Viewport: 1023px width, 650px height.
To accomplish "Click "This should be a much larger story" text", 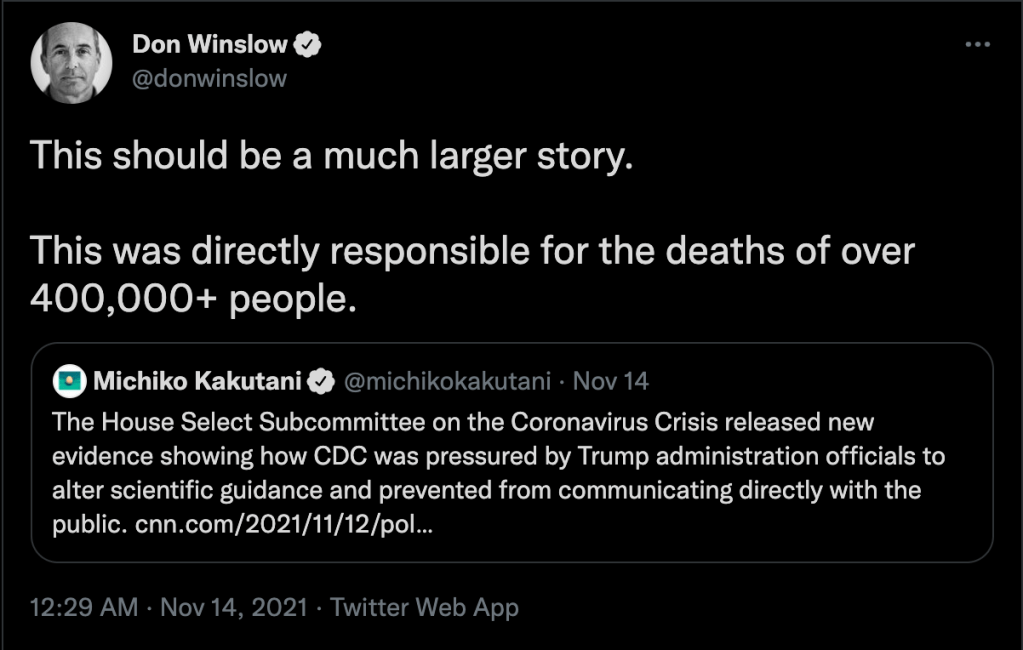I will pos(332,157).
